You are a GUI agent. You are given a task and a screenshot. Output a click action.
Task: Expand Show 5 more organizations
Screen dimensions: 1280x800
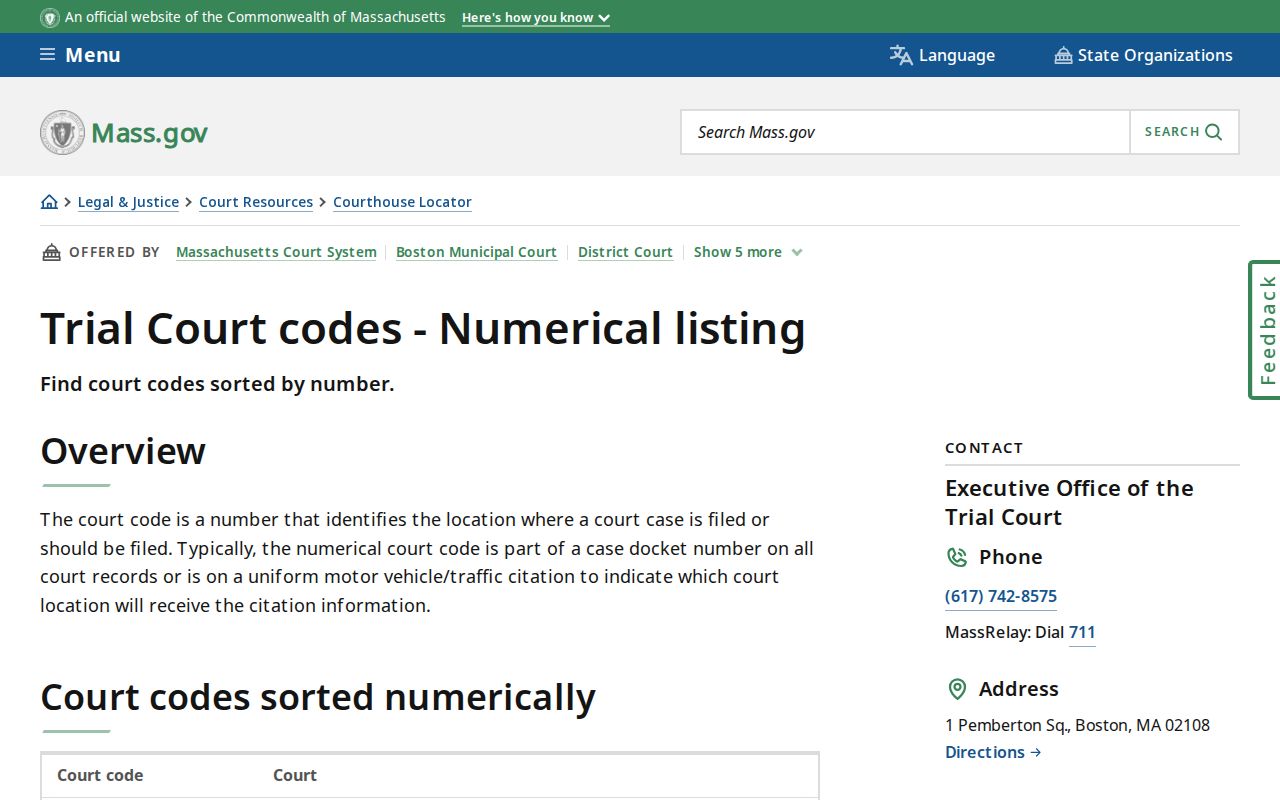748,252
